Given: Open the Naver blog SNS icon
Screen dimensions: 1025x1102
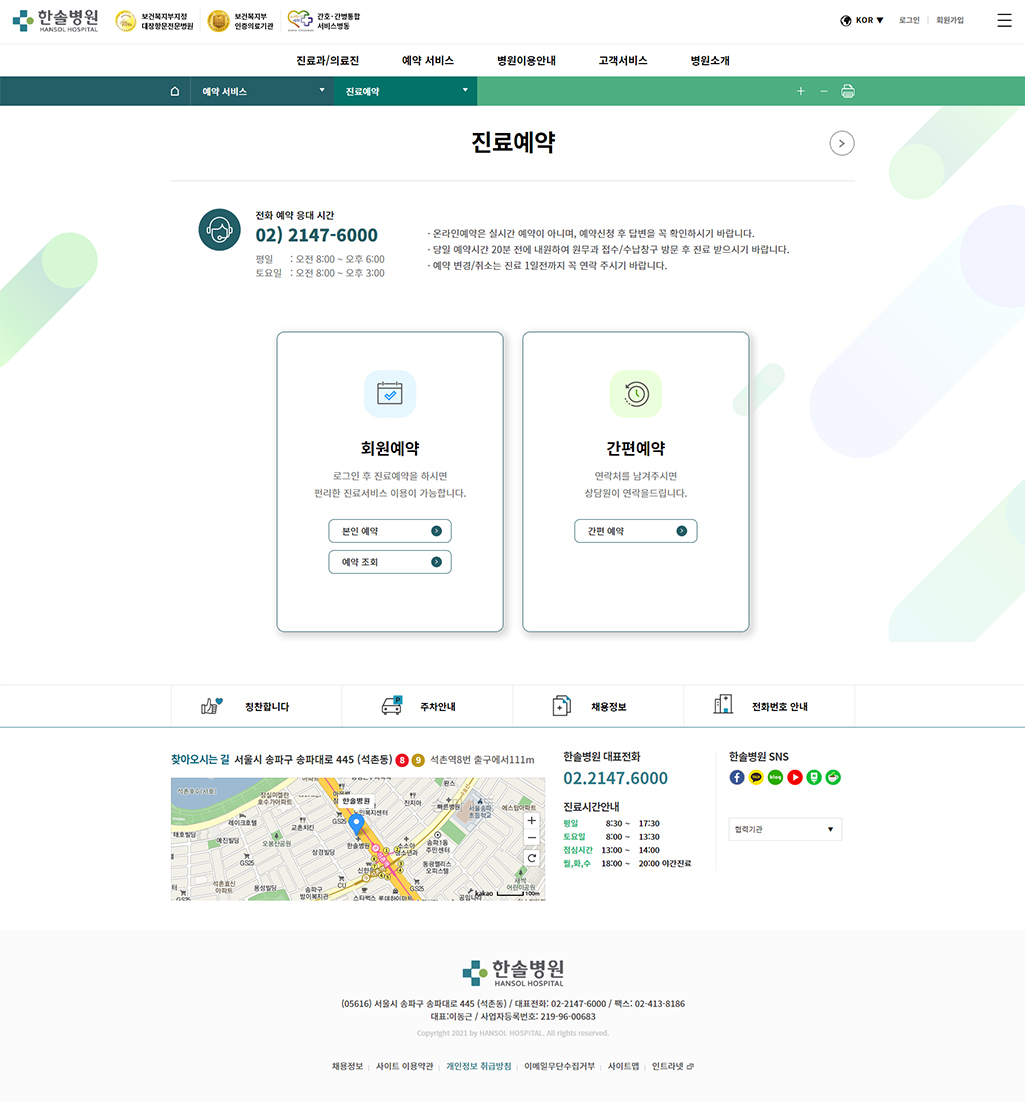Looking at the screenshot, I should [775, 777].
